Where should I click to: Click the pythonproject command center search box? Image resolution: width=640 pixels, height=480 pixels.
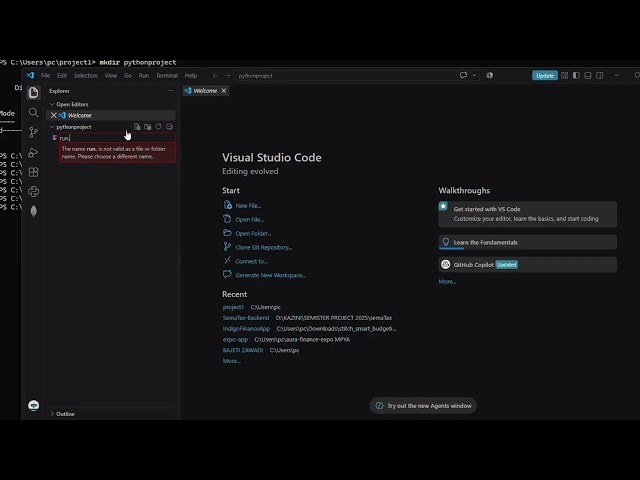pos(345,76)
